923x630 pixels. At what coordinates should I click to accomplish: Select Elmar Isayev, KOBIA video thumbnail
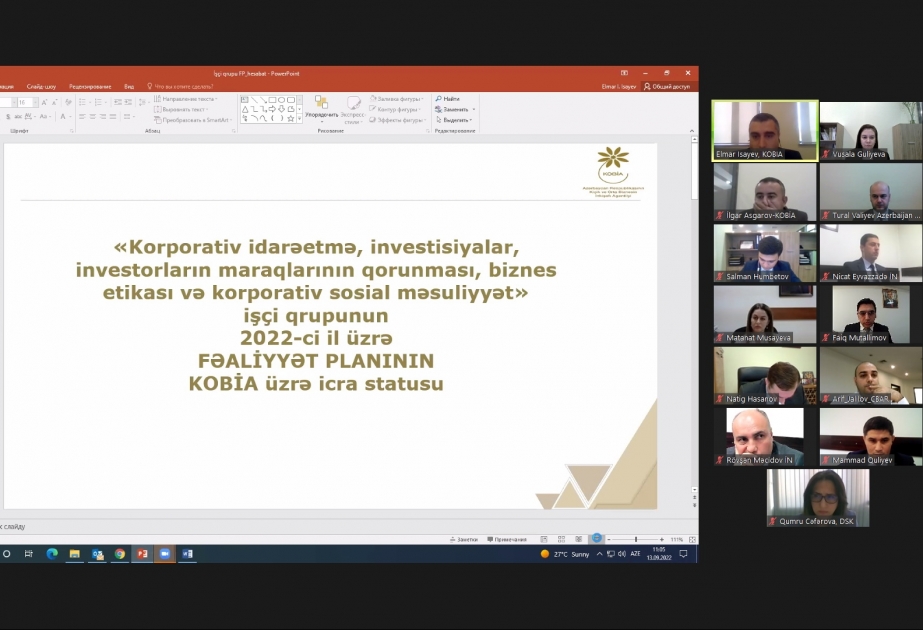765,131
